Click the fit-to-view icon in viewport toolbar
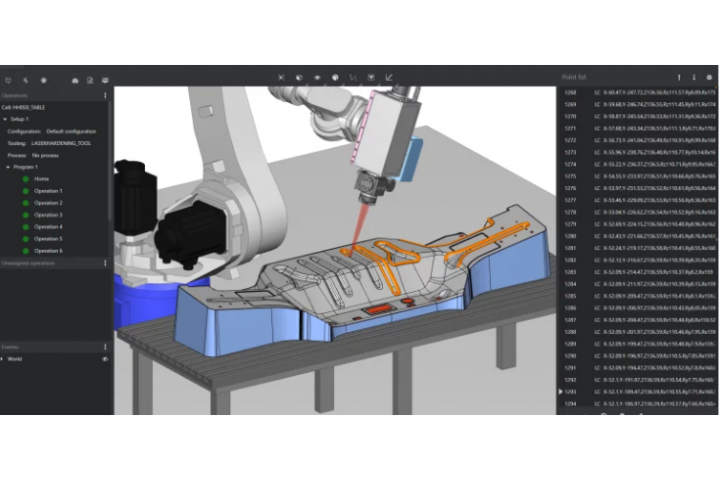The image size is (720, 480). (x=281, y=77)
